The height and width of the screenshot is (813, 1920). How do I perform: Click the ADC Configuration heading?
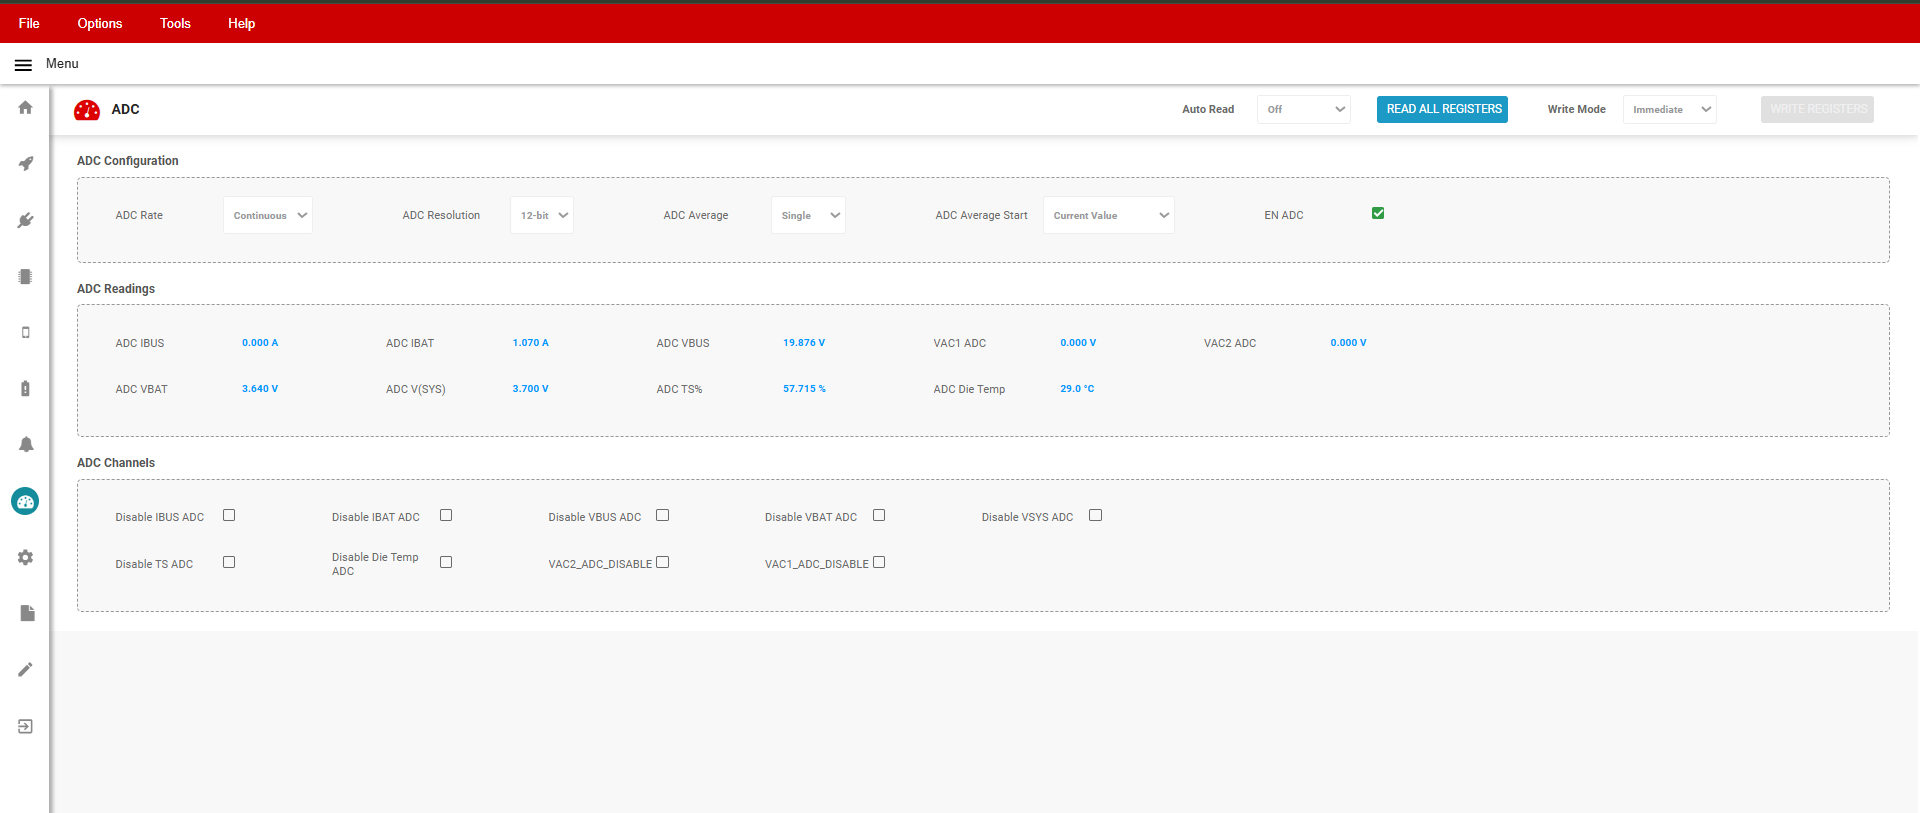128,161
